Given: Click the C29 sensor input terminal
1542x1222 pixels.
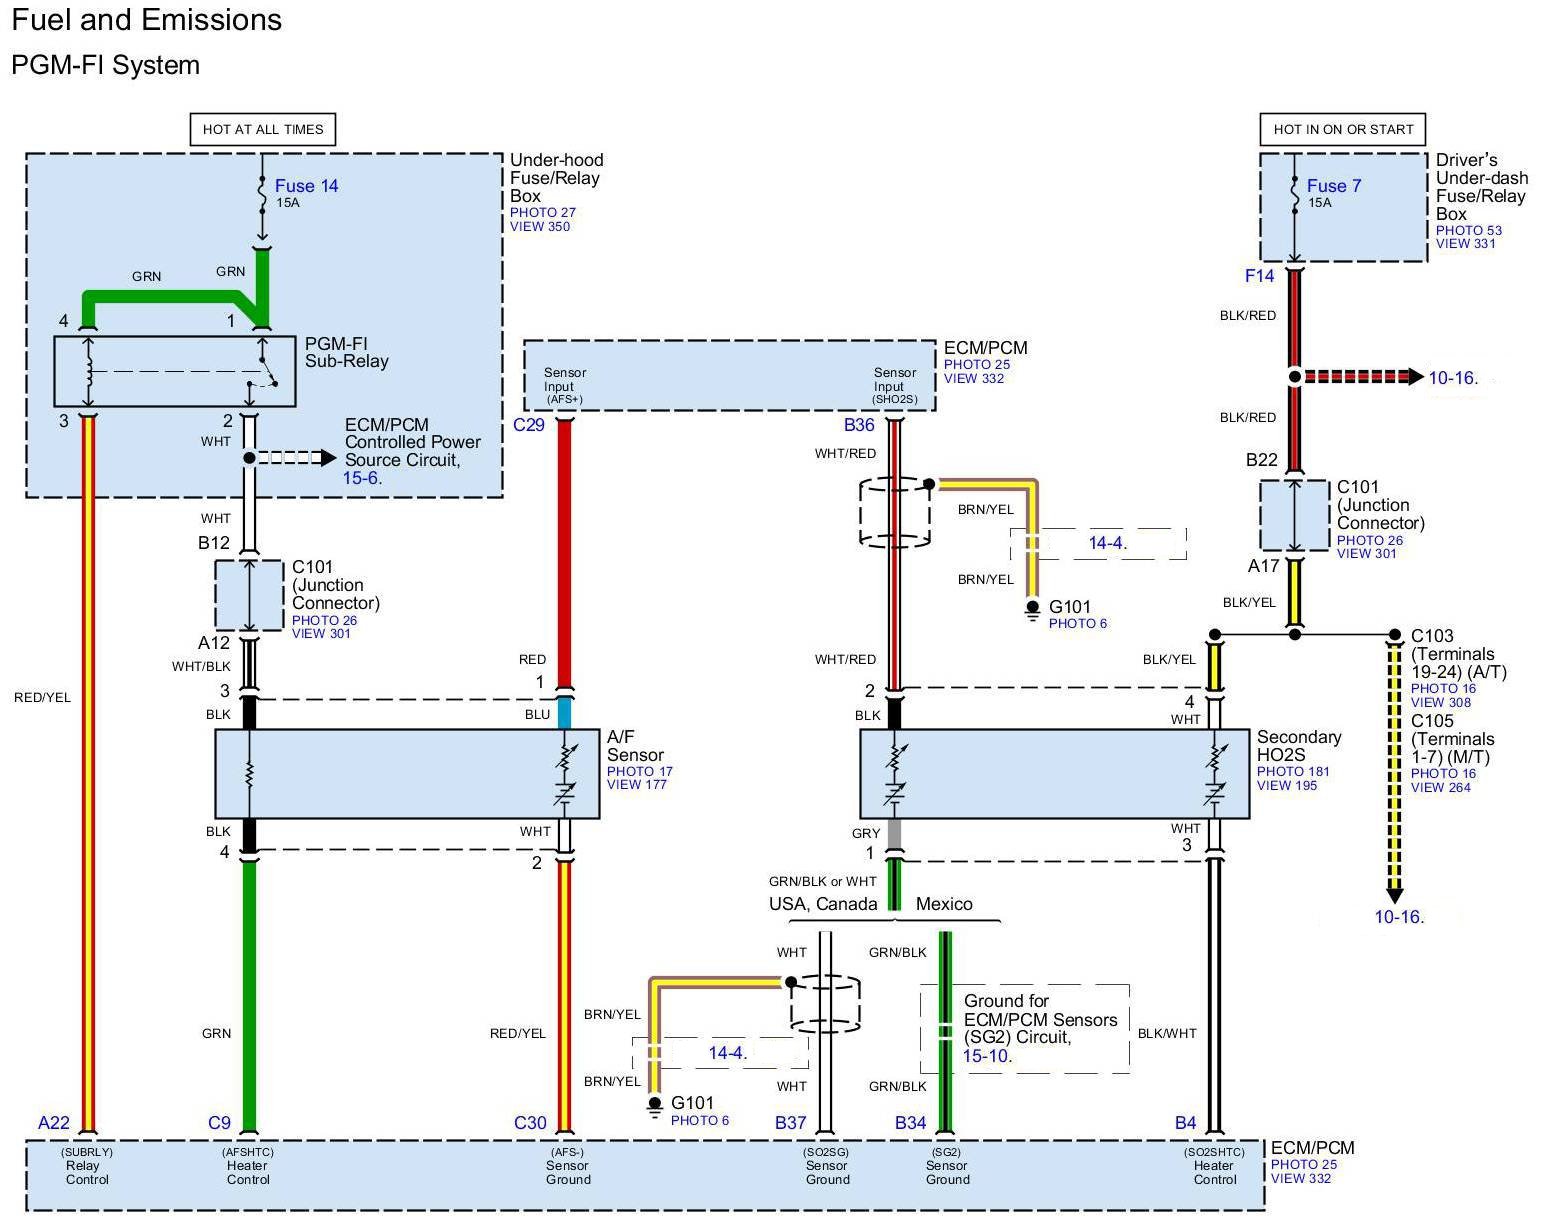Looking at the screenshot, I should [x=529, y=425].
